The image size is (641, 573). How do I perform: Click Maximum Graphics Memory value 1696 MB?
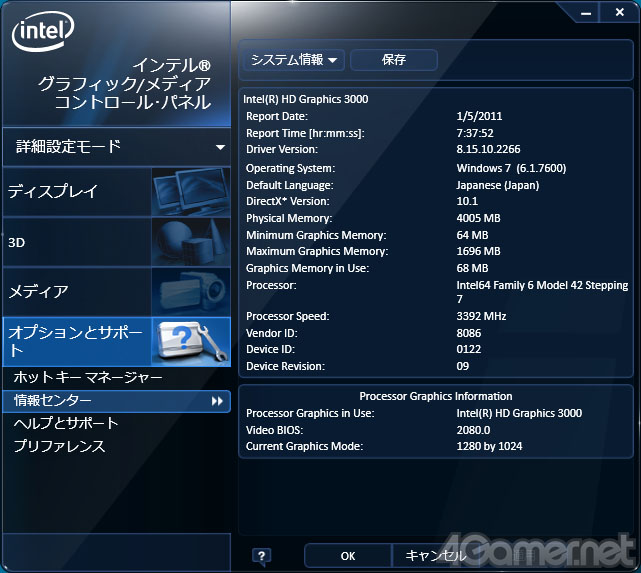click(x=478, y=251)
